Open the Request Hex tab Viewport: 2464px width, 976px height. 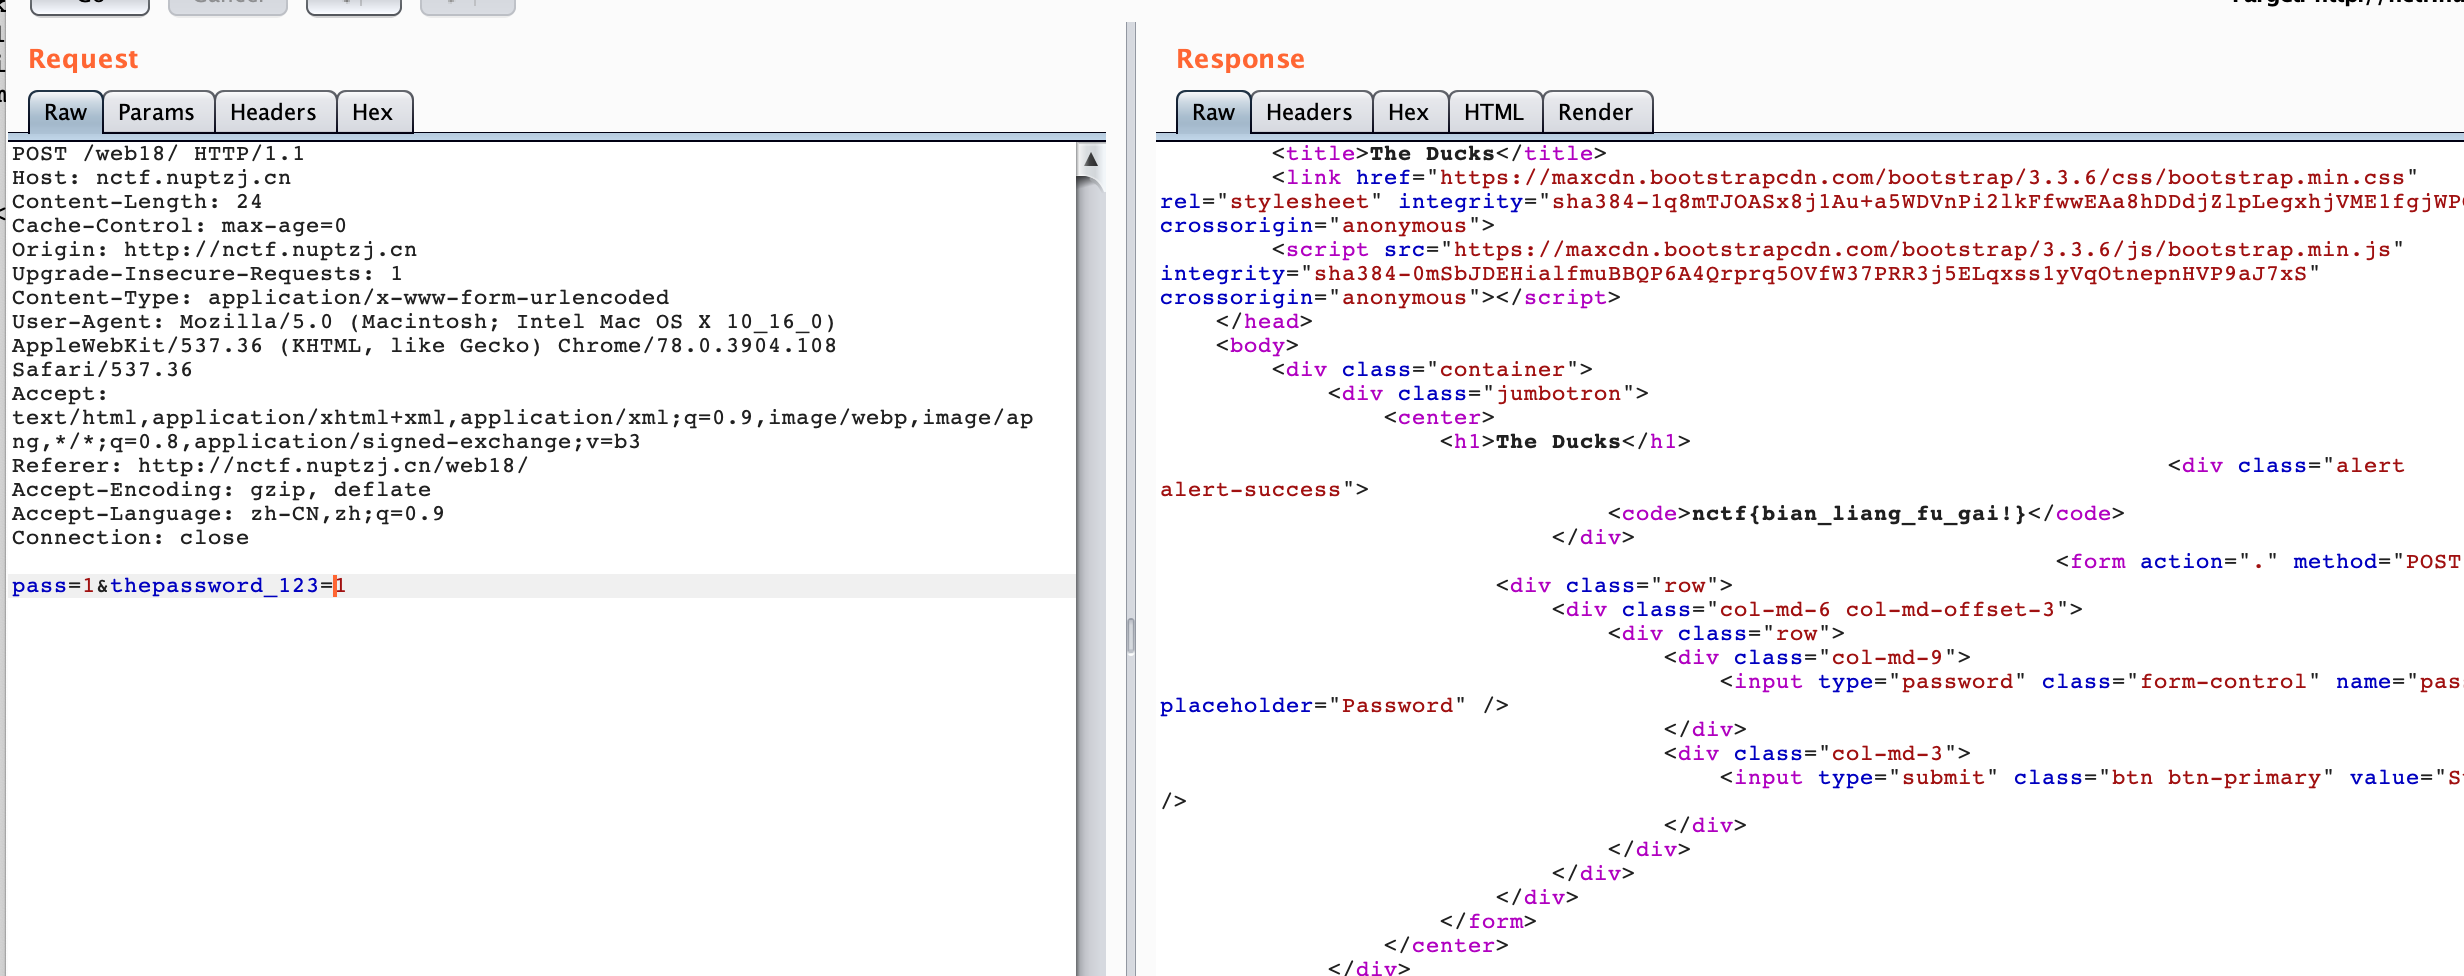373,112
